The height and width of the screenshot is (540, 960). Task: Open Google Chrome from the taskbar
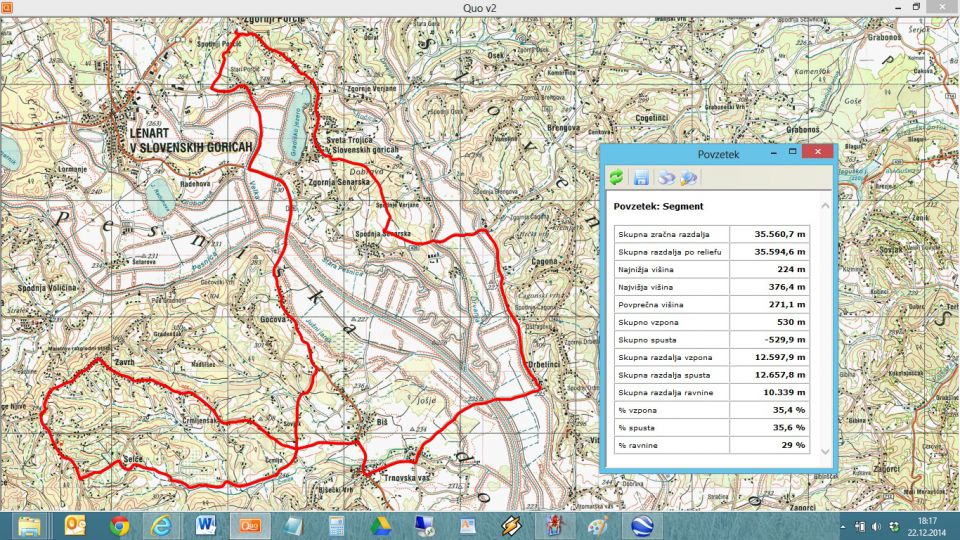119,526
